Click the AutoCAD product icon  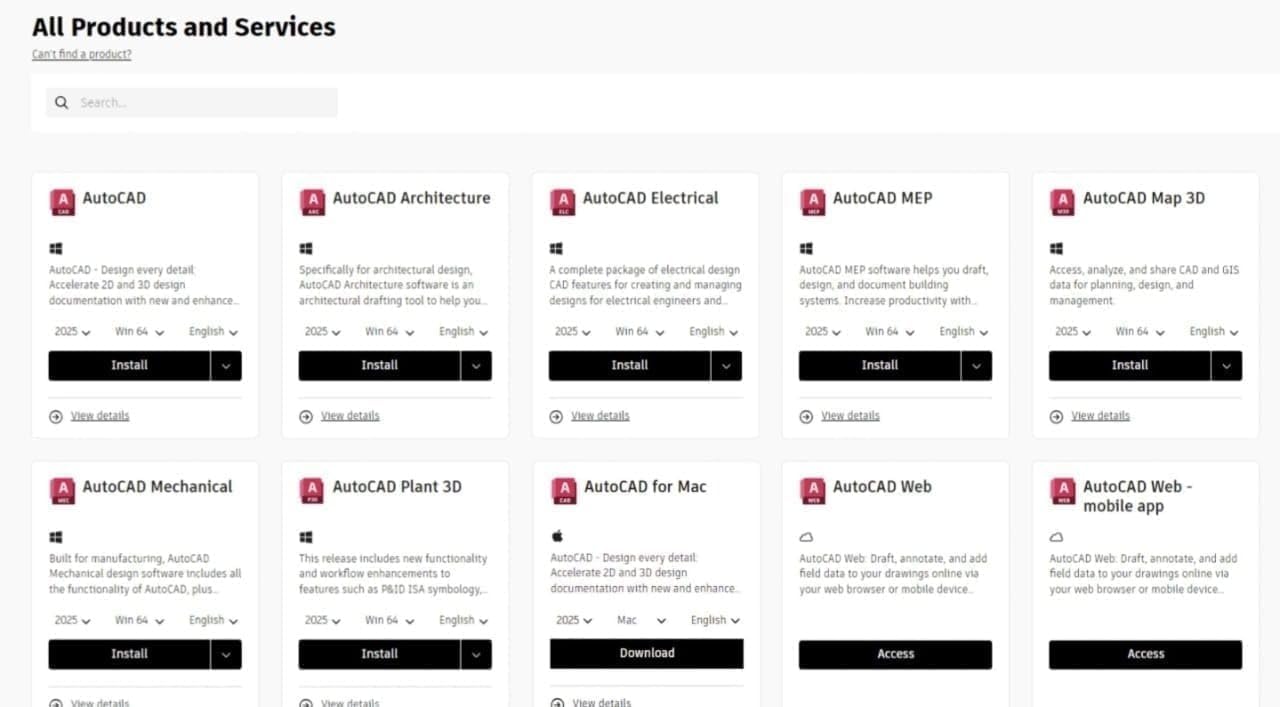[x=62, y=202]
